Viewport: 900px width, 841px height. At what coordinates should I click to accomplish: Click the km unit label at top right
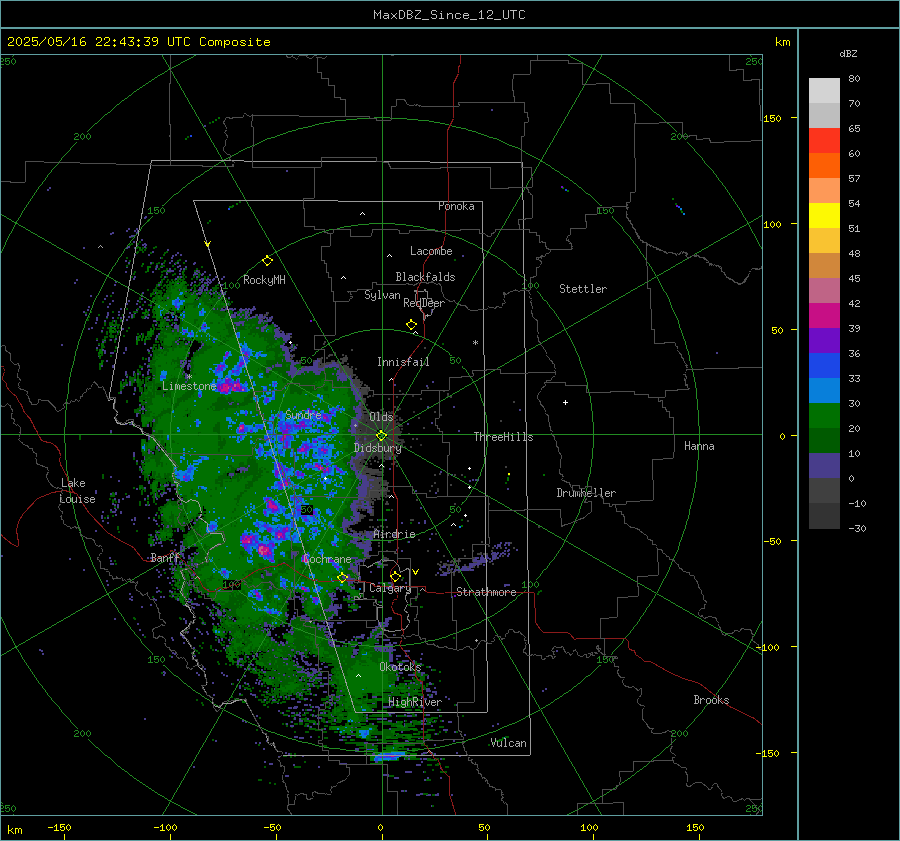coord(782,42)
